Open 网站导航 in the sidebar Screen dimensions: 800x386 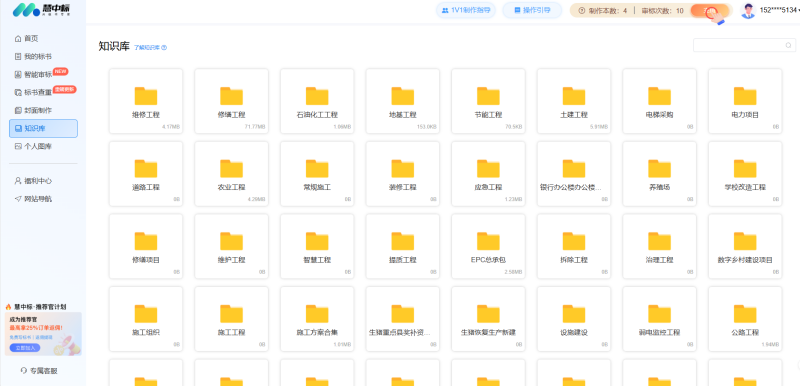33,199
